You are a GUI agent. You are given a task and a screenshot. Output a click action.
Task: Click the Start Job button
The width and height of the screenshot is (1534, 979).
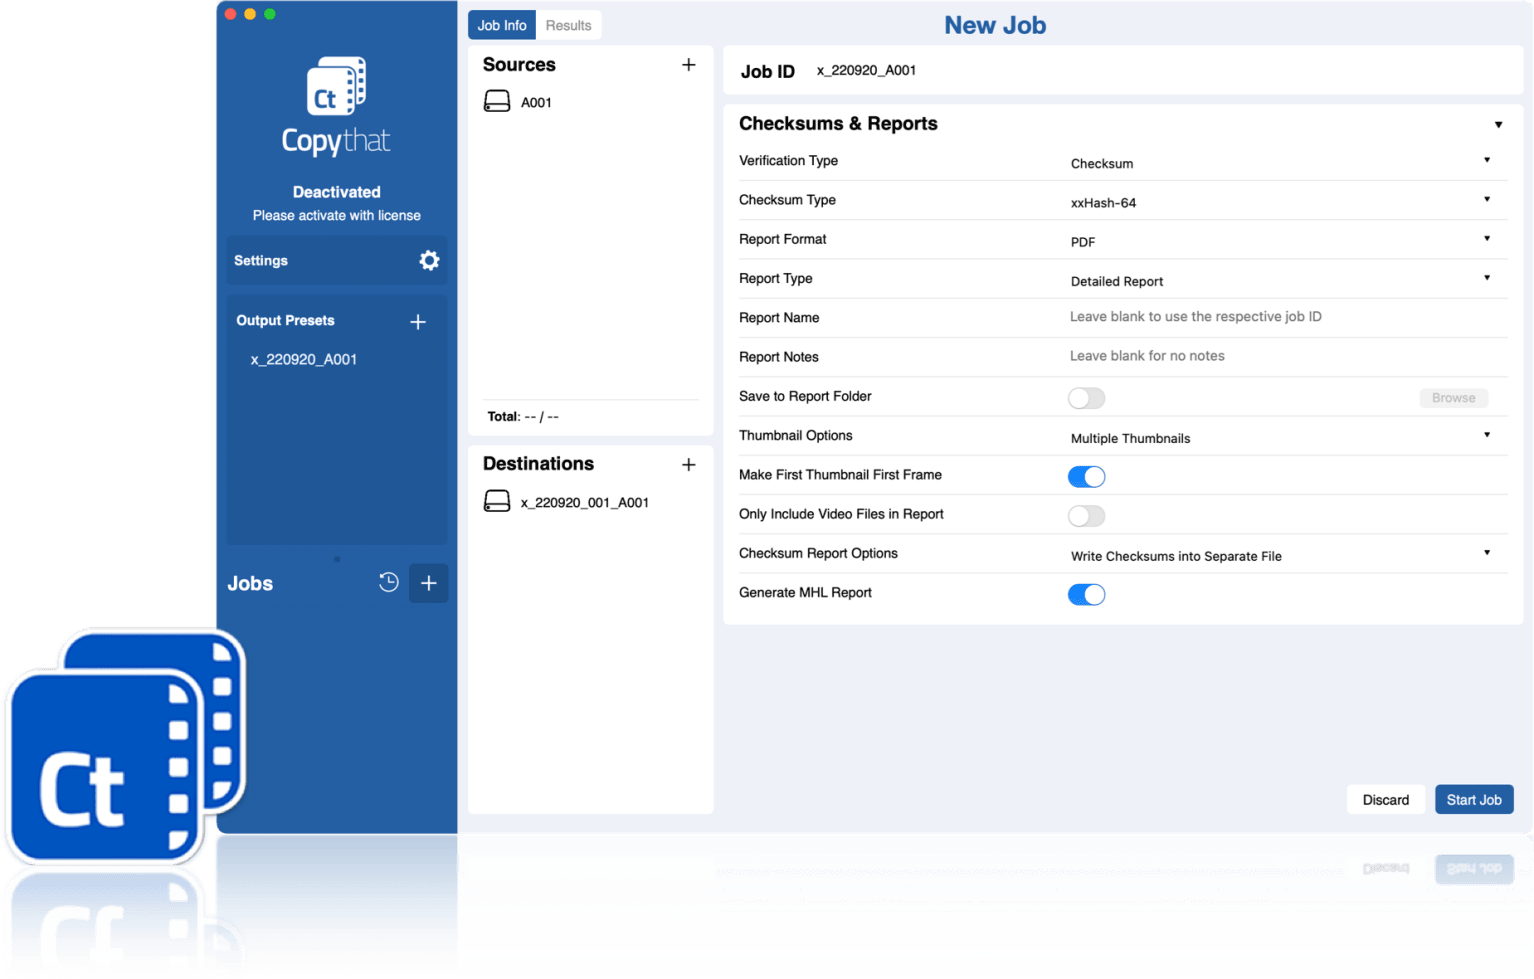1473,800
